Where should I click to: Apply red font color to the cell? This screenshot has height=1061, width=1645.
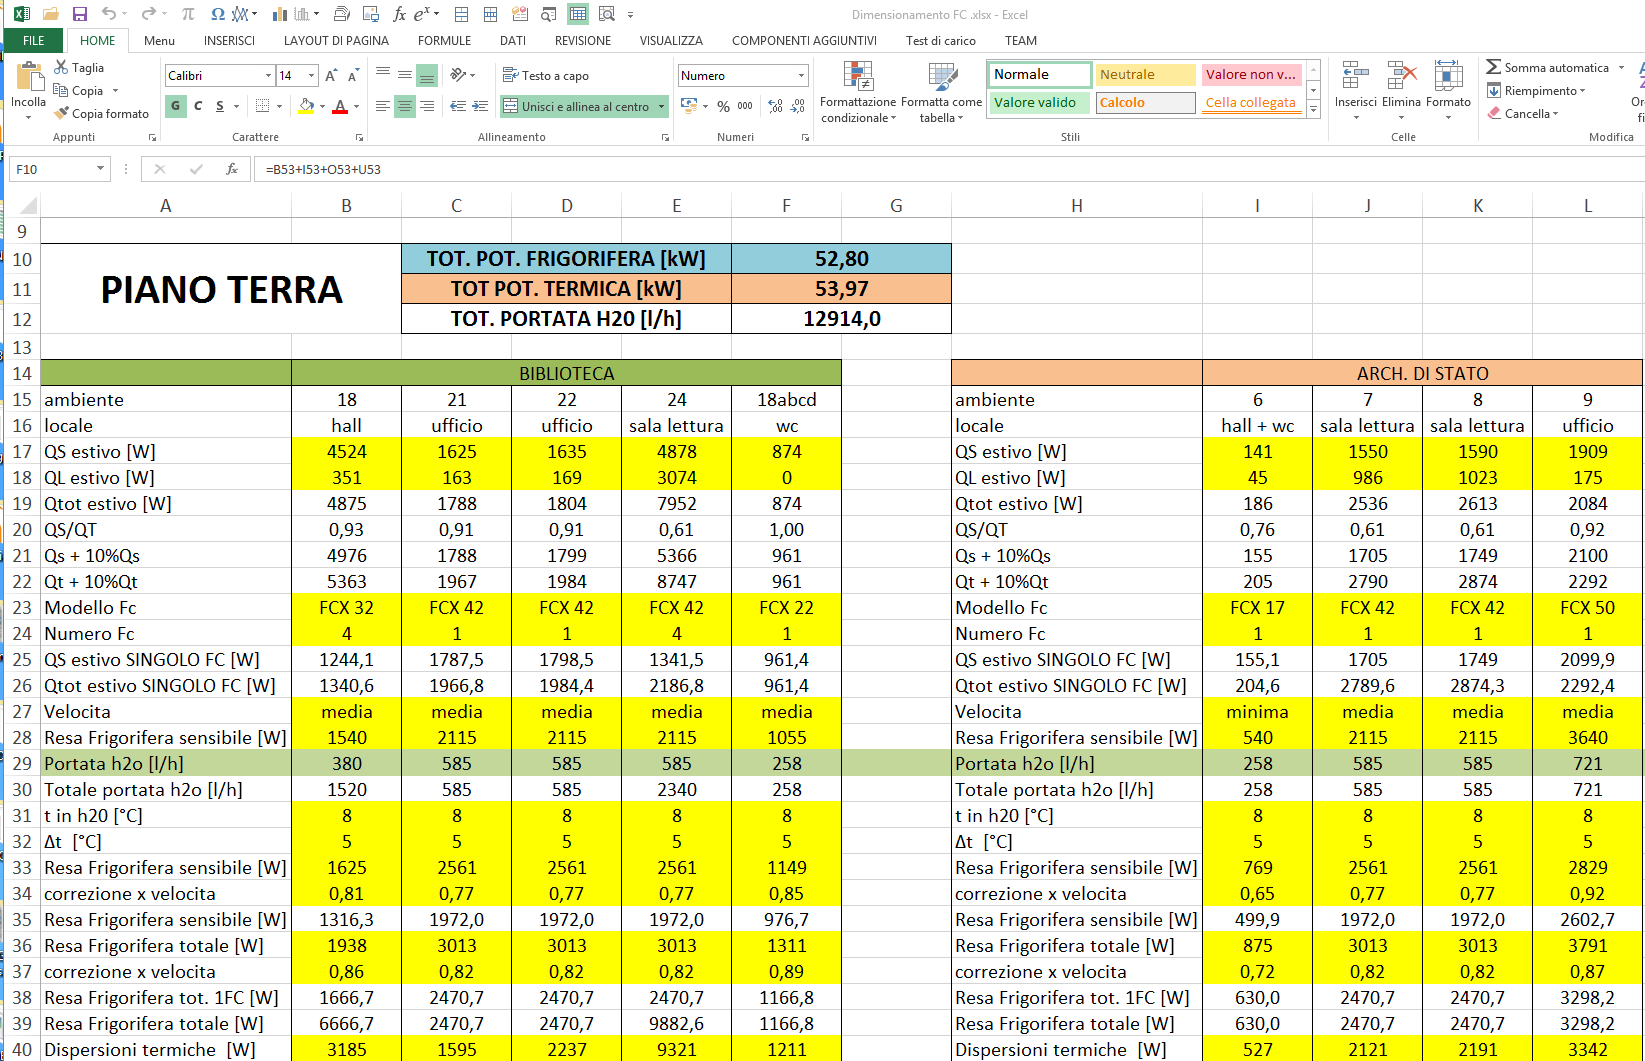coord(340,106)
